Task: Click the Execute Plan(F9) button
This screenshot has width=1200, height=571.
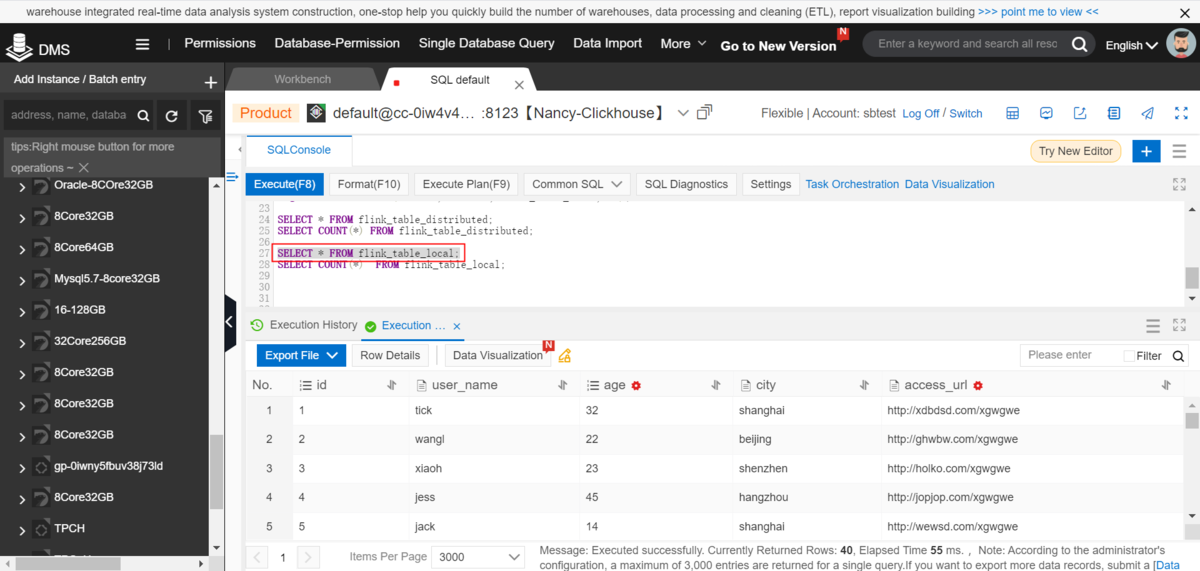Action: (466, 184)
